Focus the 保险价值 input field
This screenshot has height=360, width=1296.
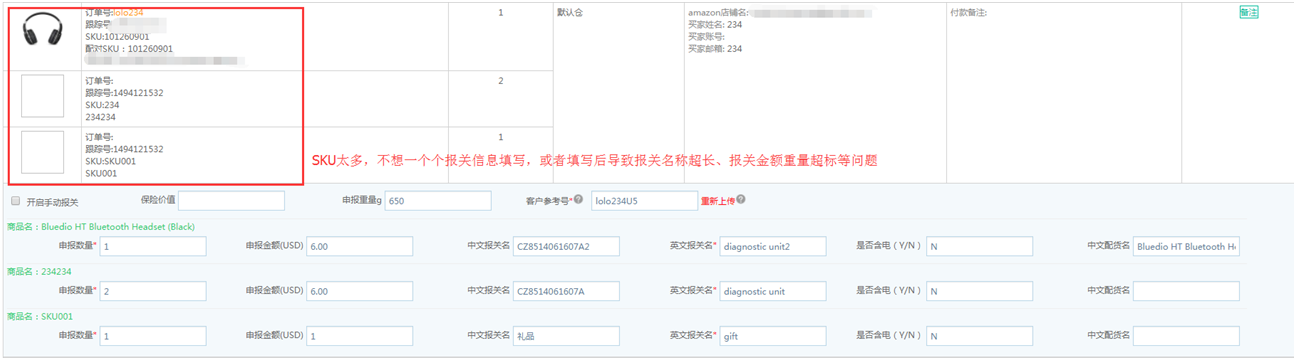[231, 201]
